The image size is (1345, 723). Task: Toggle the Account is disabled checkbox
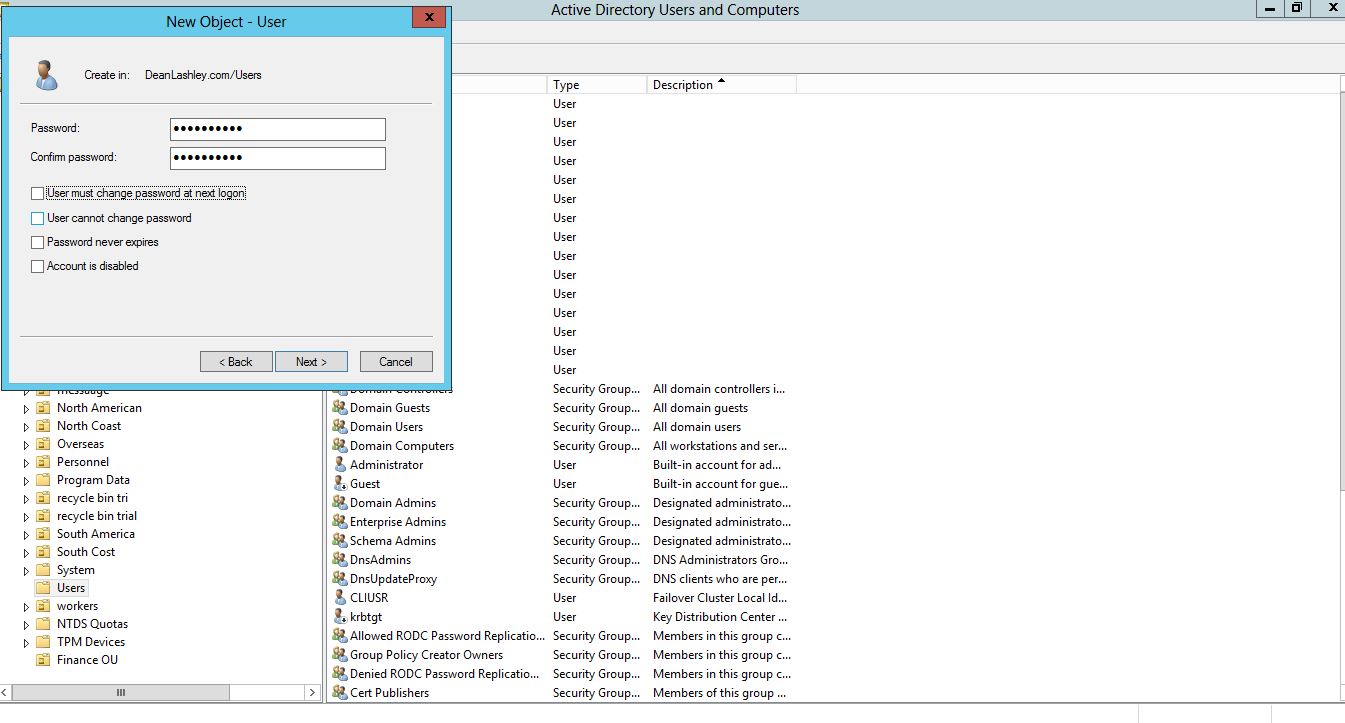pyautogui.click(x=38, y=267)
